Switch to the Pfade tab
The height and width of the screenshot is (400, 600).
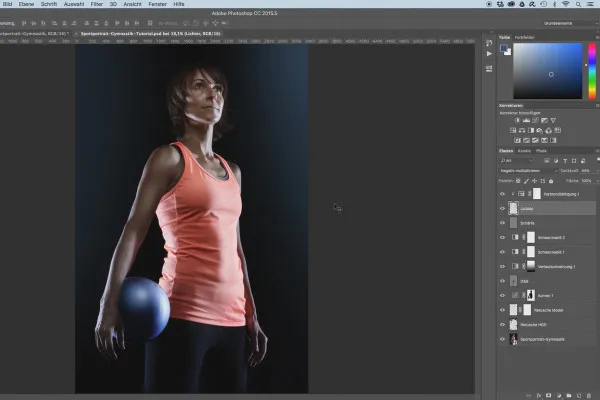click(541, 151)
